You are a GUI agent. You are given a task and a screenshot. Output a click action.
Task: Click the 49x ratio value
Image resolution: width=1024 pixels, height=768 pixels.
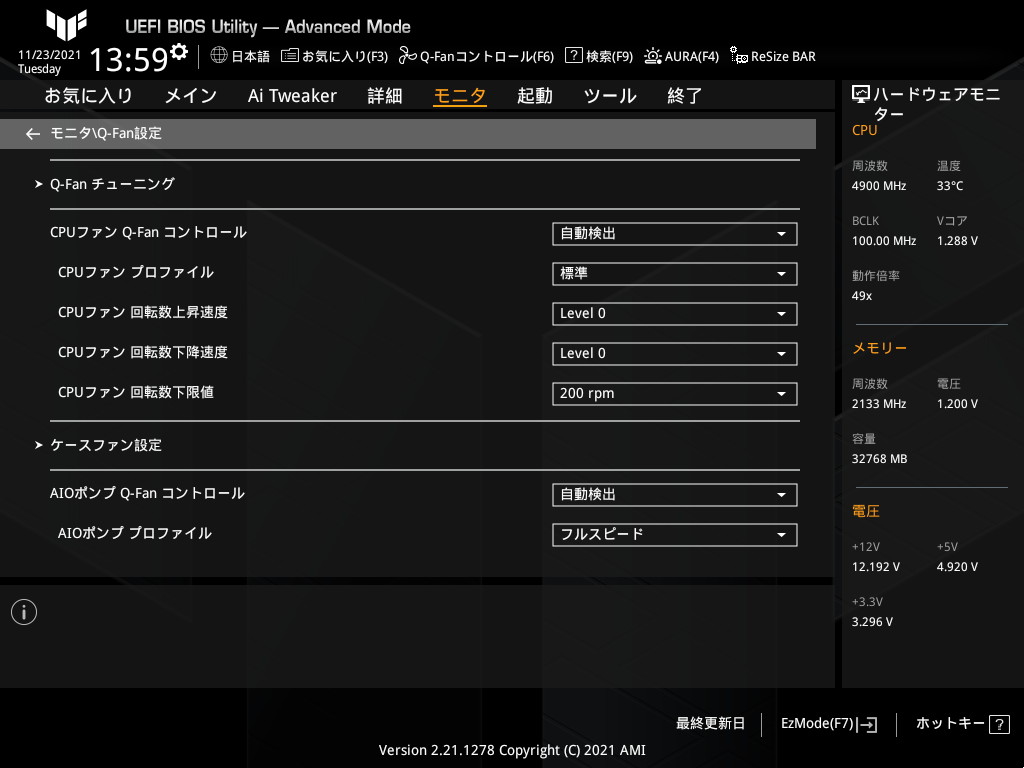coord(862,296)
